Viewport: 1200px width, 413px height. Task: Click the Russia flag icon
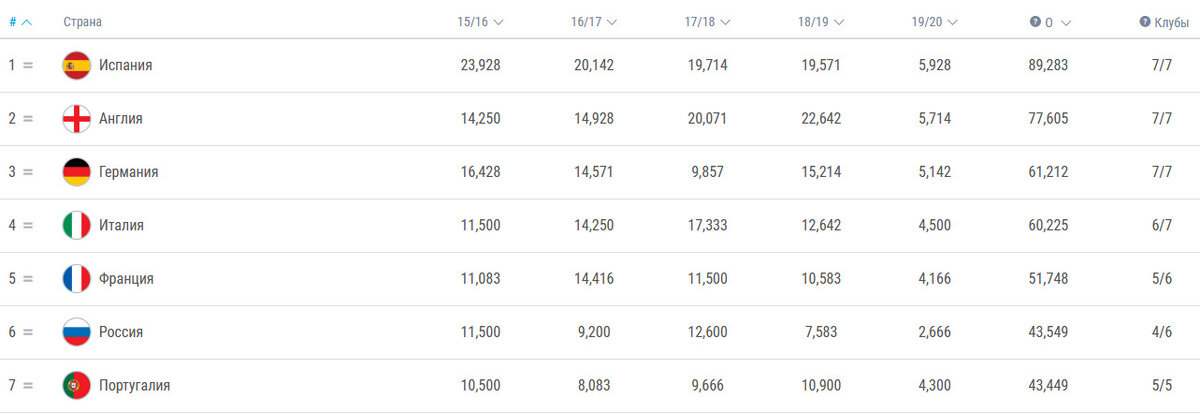(x=76, y=332)
